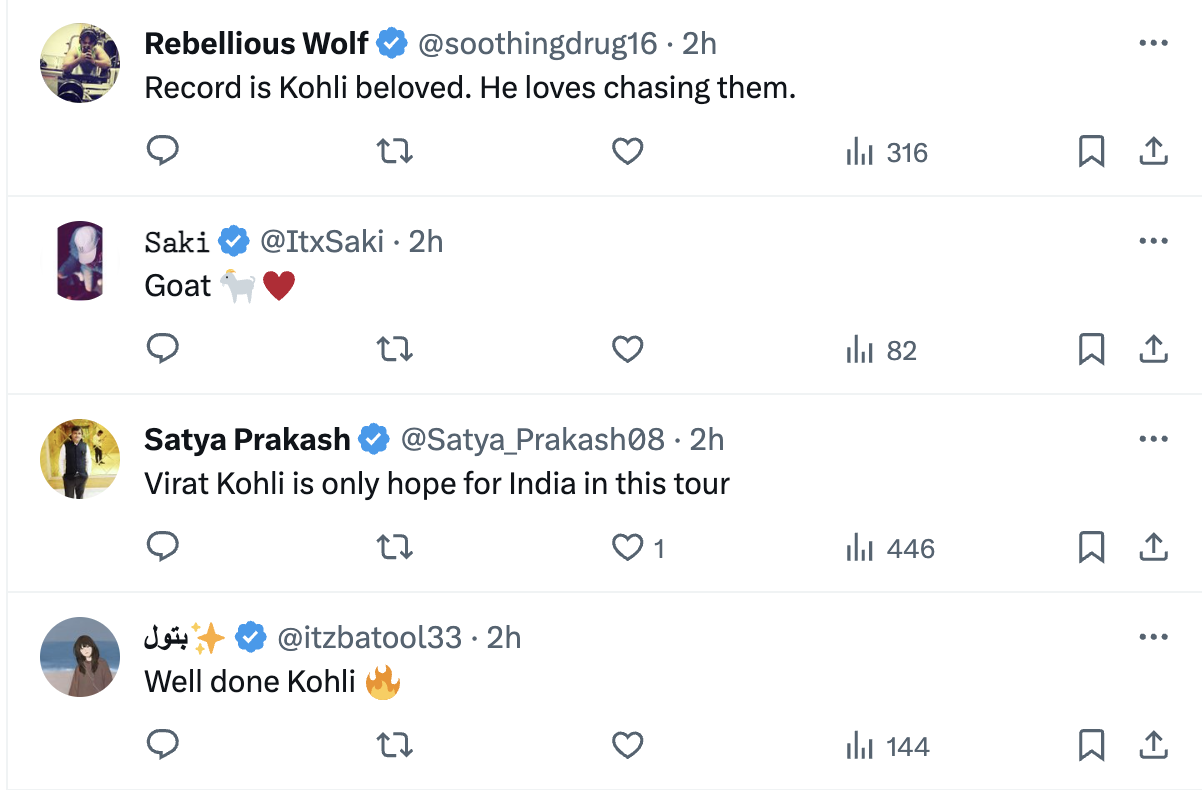The width and height of the screenshot is (1202, 790).
Task: Visit the @ItxSaki profile link
Action: (x=321, y=242)
